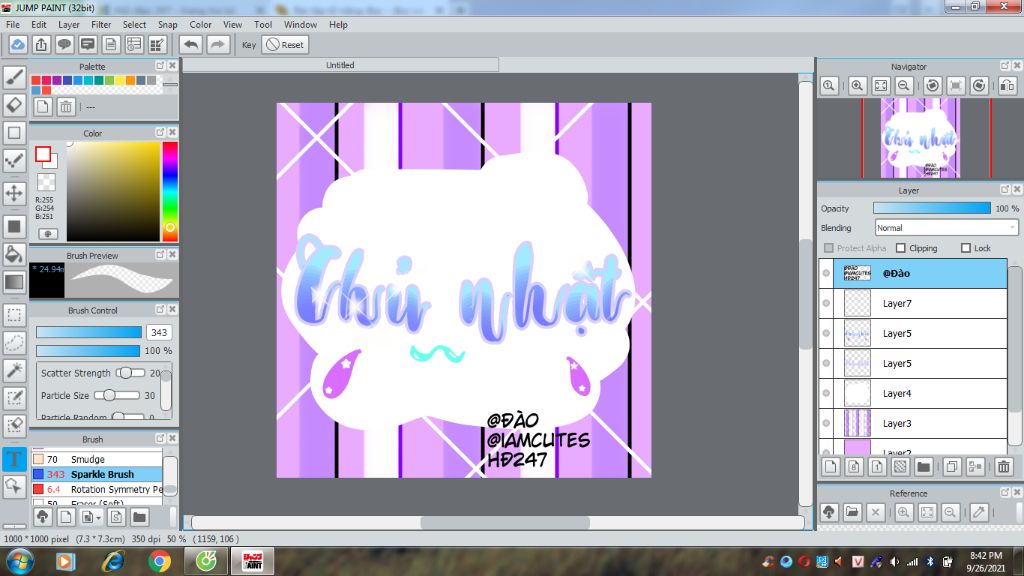Enable the Lock checkbox

point(966,248)
